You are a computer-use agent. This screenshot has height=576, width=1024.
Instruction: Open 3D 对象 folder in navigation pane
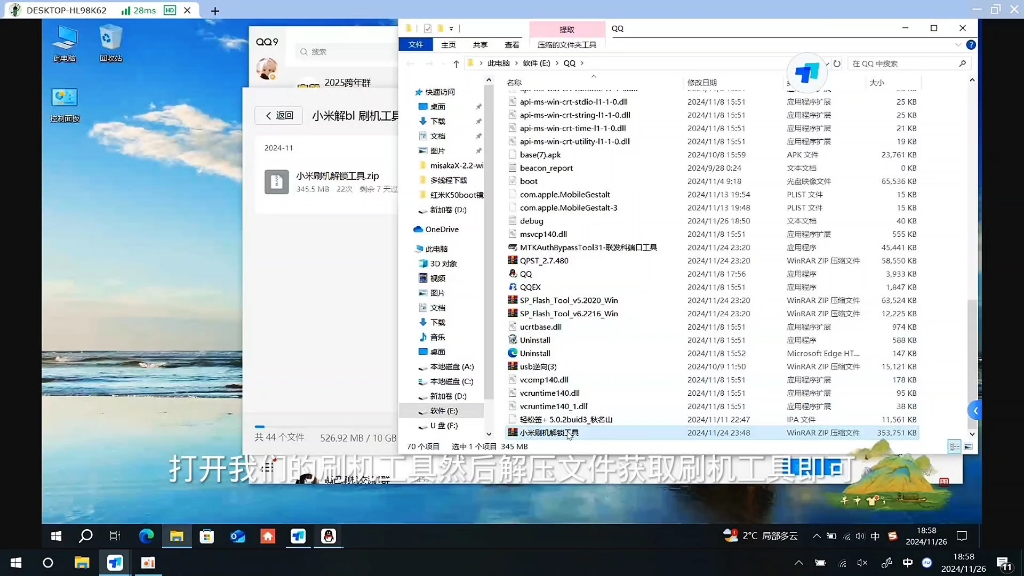coord(443,264)
